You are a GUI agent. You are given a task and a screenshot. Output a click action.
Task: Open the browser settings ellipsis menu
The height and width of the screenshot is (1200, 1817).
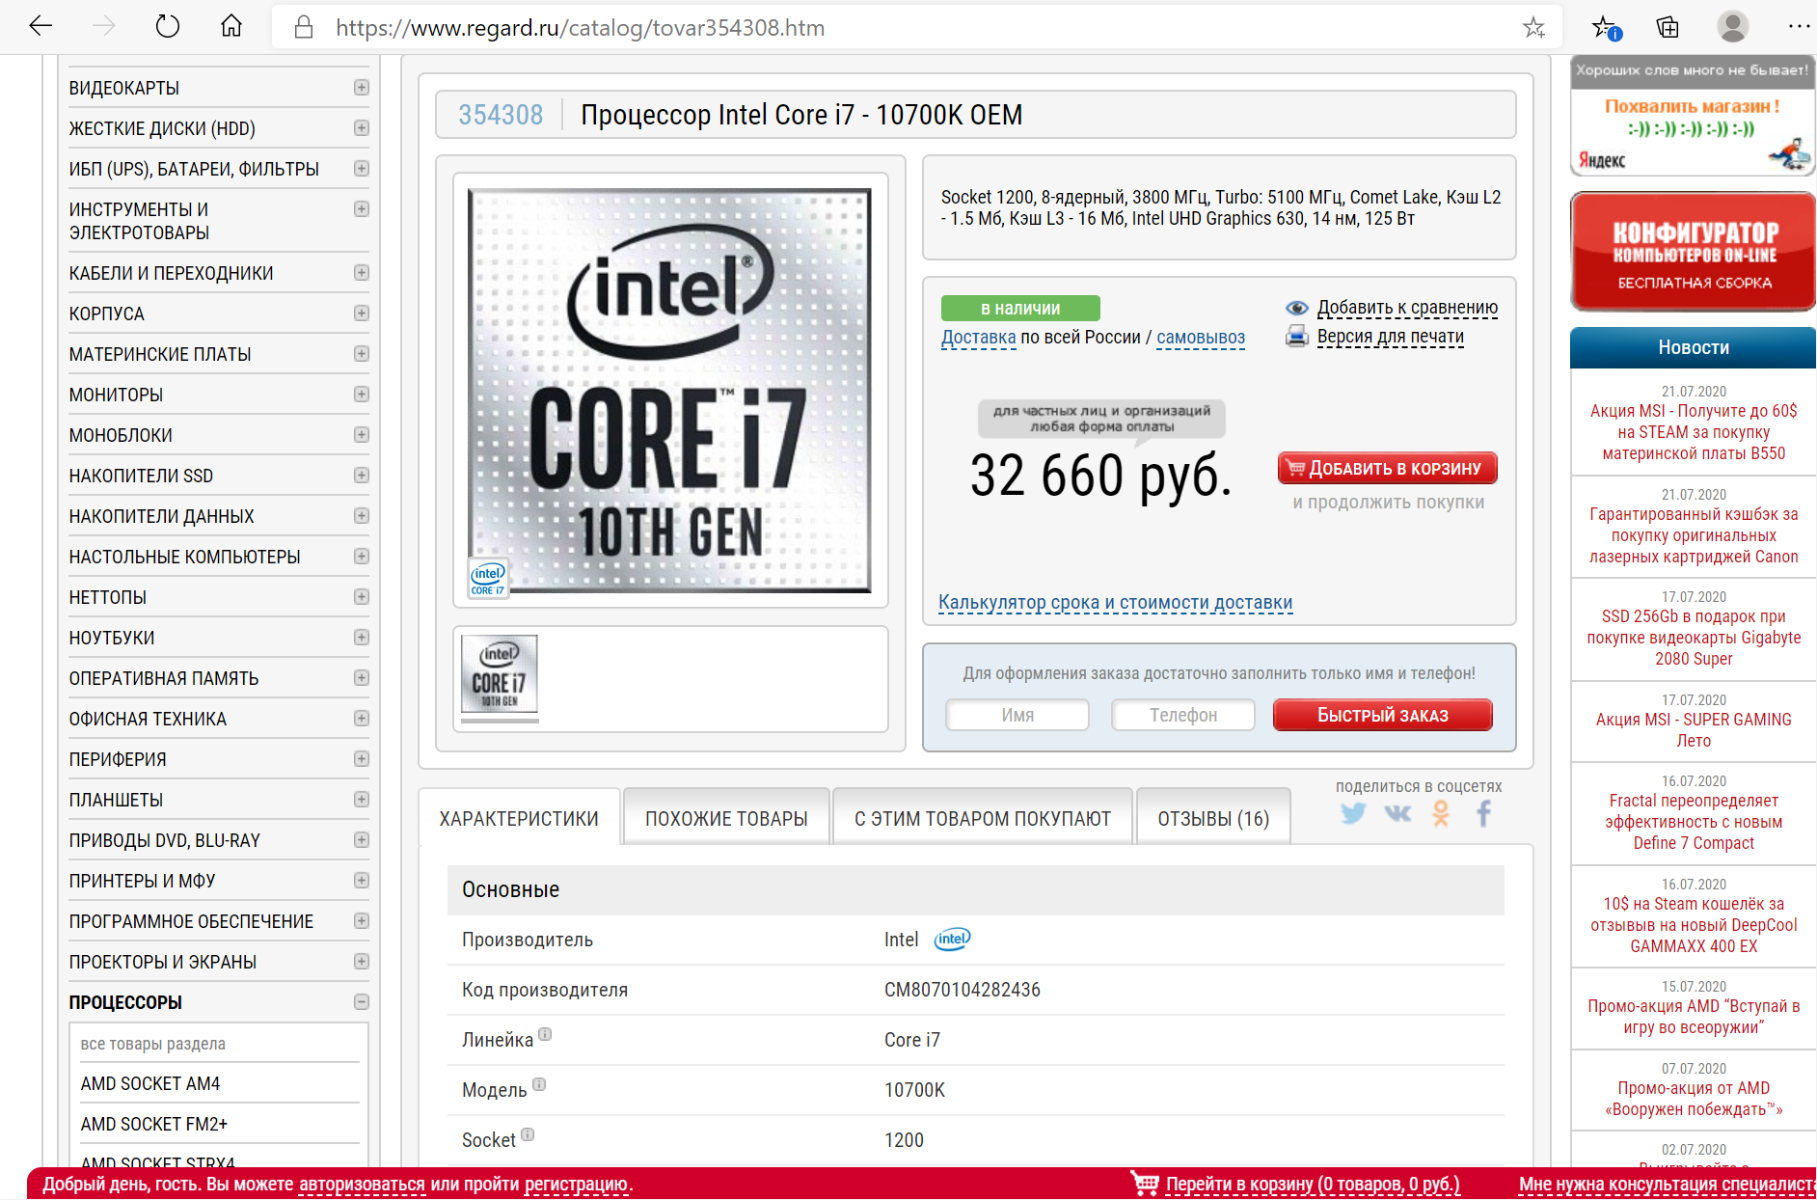(1799, 27)
